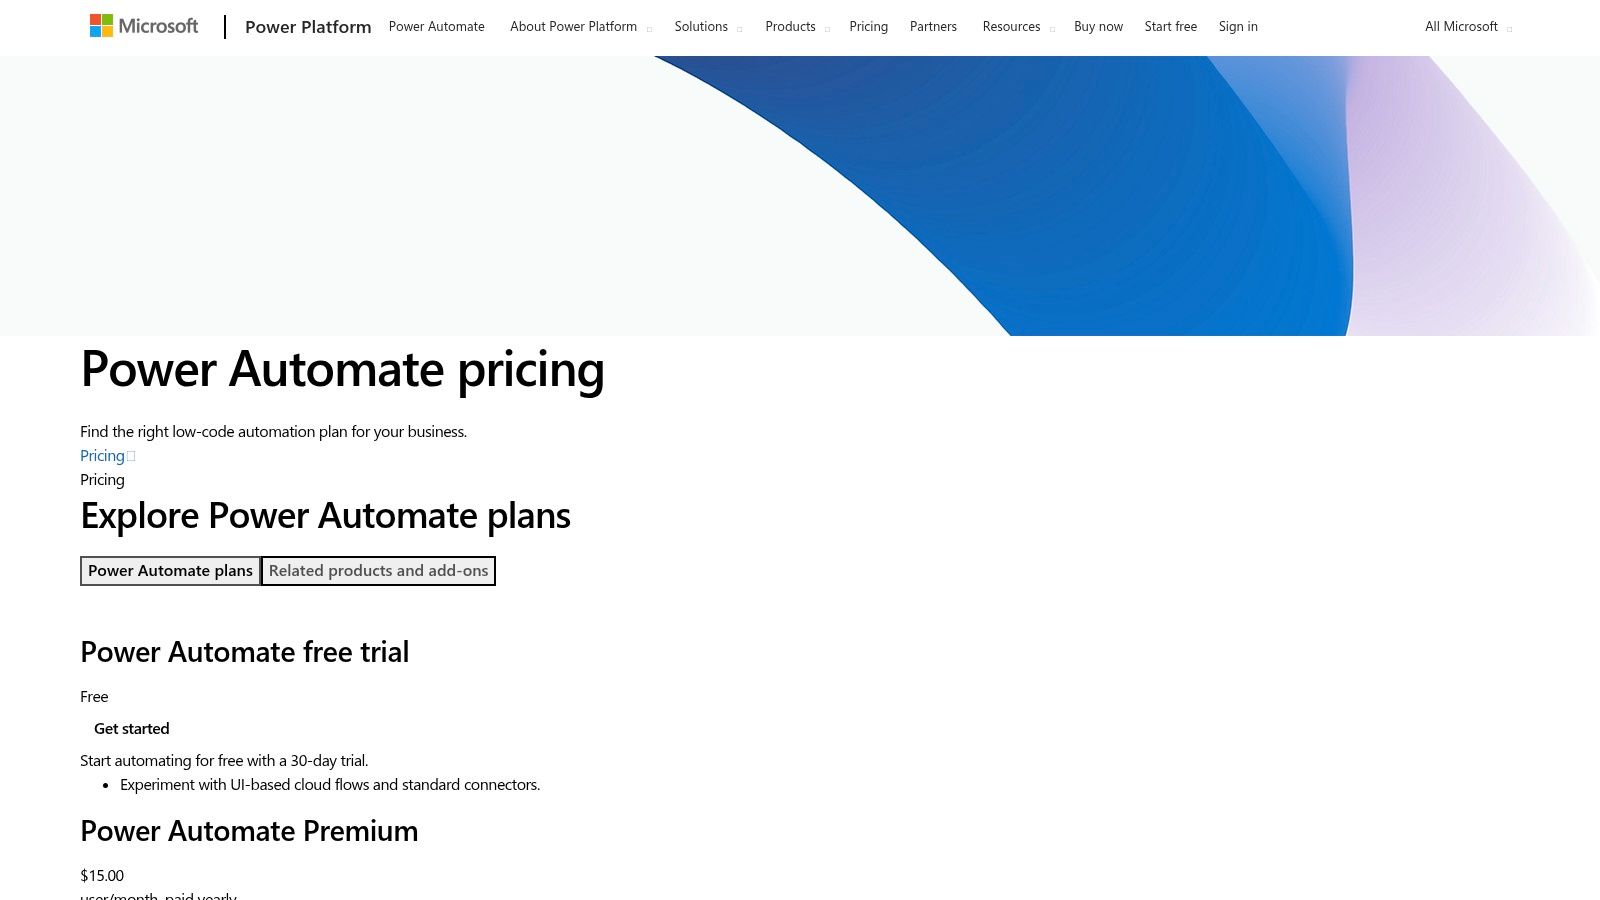This screenshot has height=900, width=1600.
Task: Expand the Products navigation dropdown
Action: point(790,26)
